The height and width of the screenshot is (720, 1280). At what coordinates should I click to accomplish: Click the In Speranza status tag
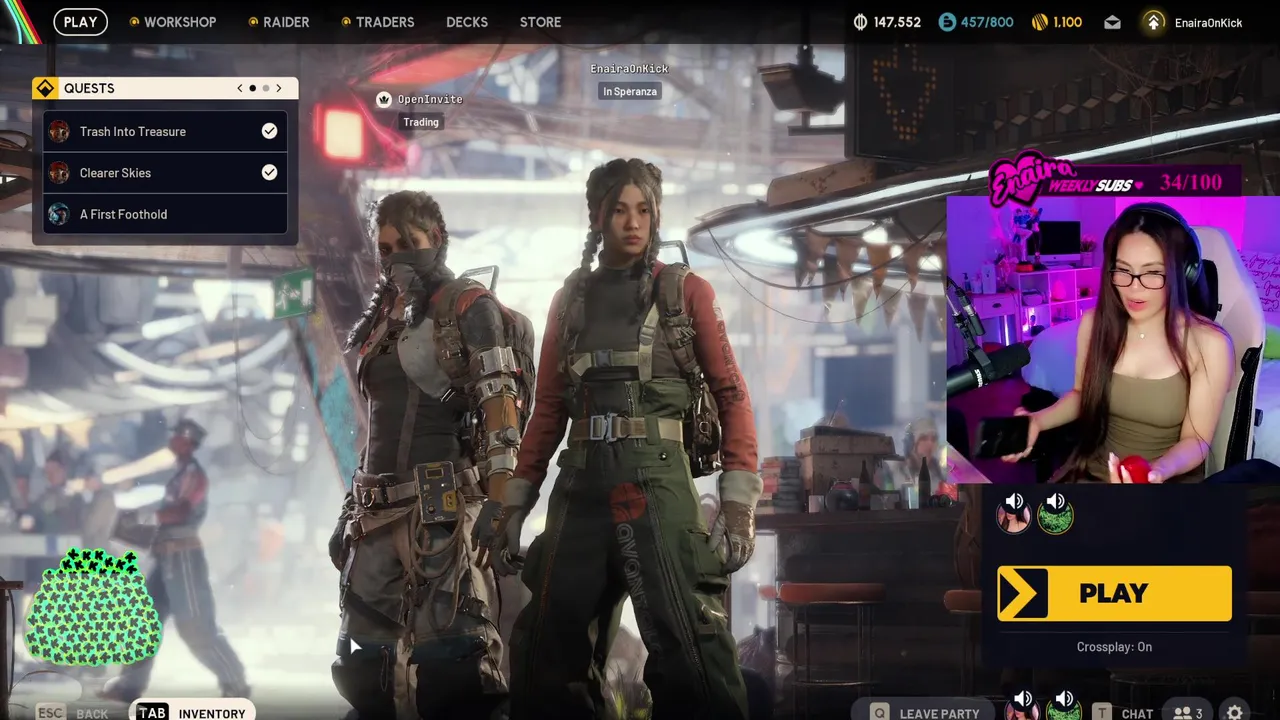[x=630, y=91]
